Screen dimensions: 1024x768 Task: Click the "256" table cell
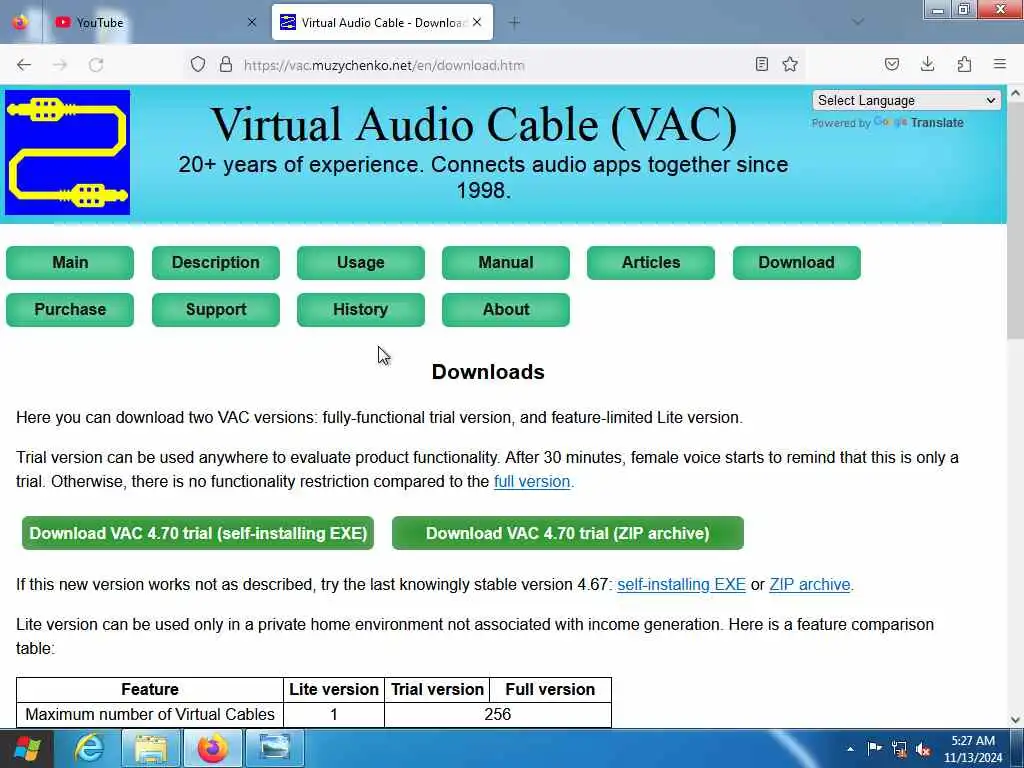tap(498, 714)
